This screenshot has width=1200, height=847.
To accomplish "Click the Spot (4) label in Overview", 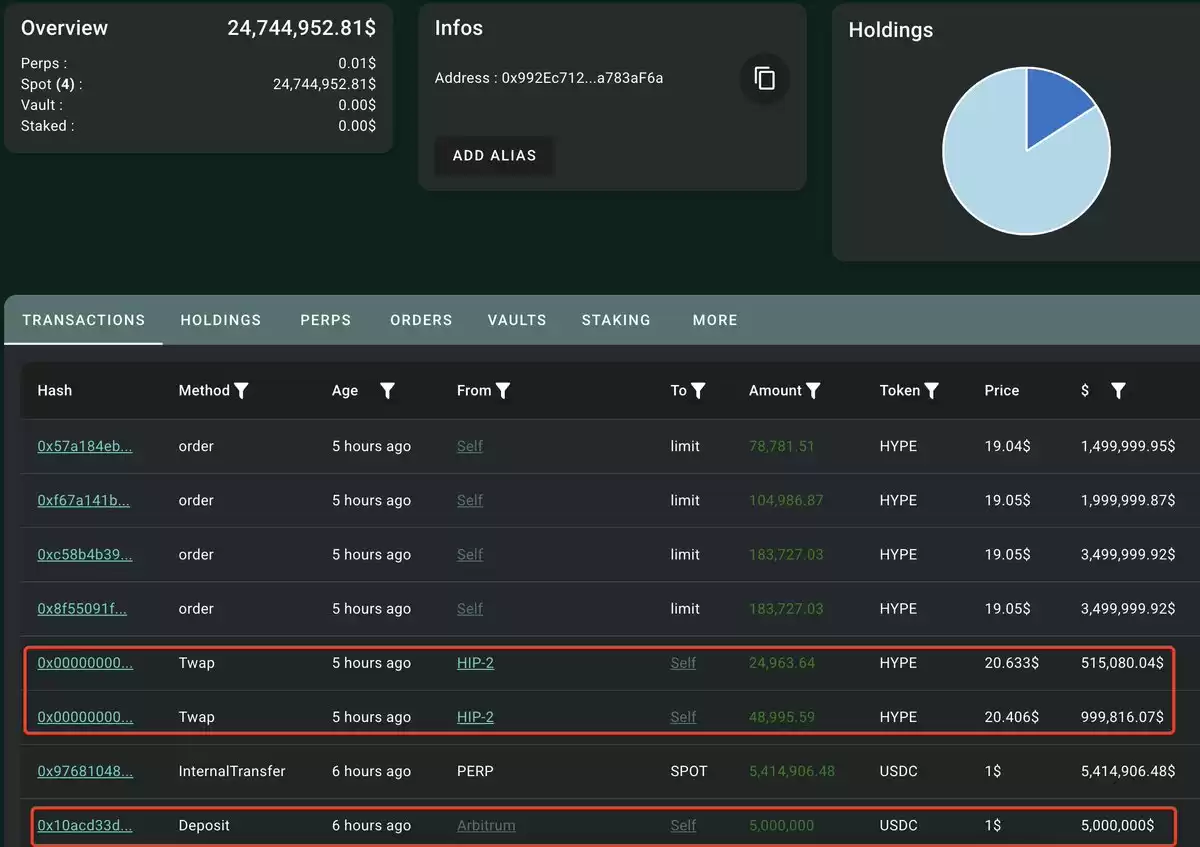I will [51, 84].
